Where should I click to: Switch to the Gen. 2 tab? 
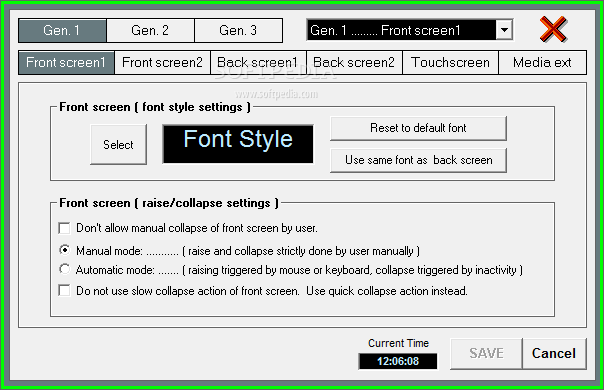coord(150,30)
